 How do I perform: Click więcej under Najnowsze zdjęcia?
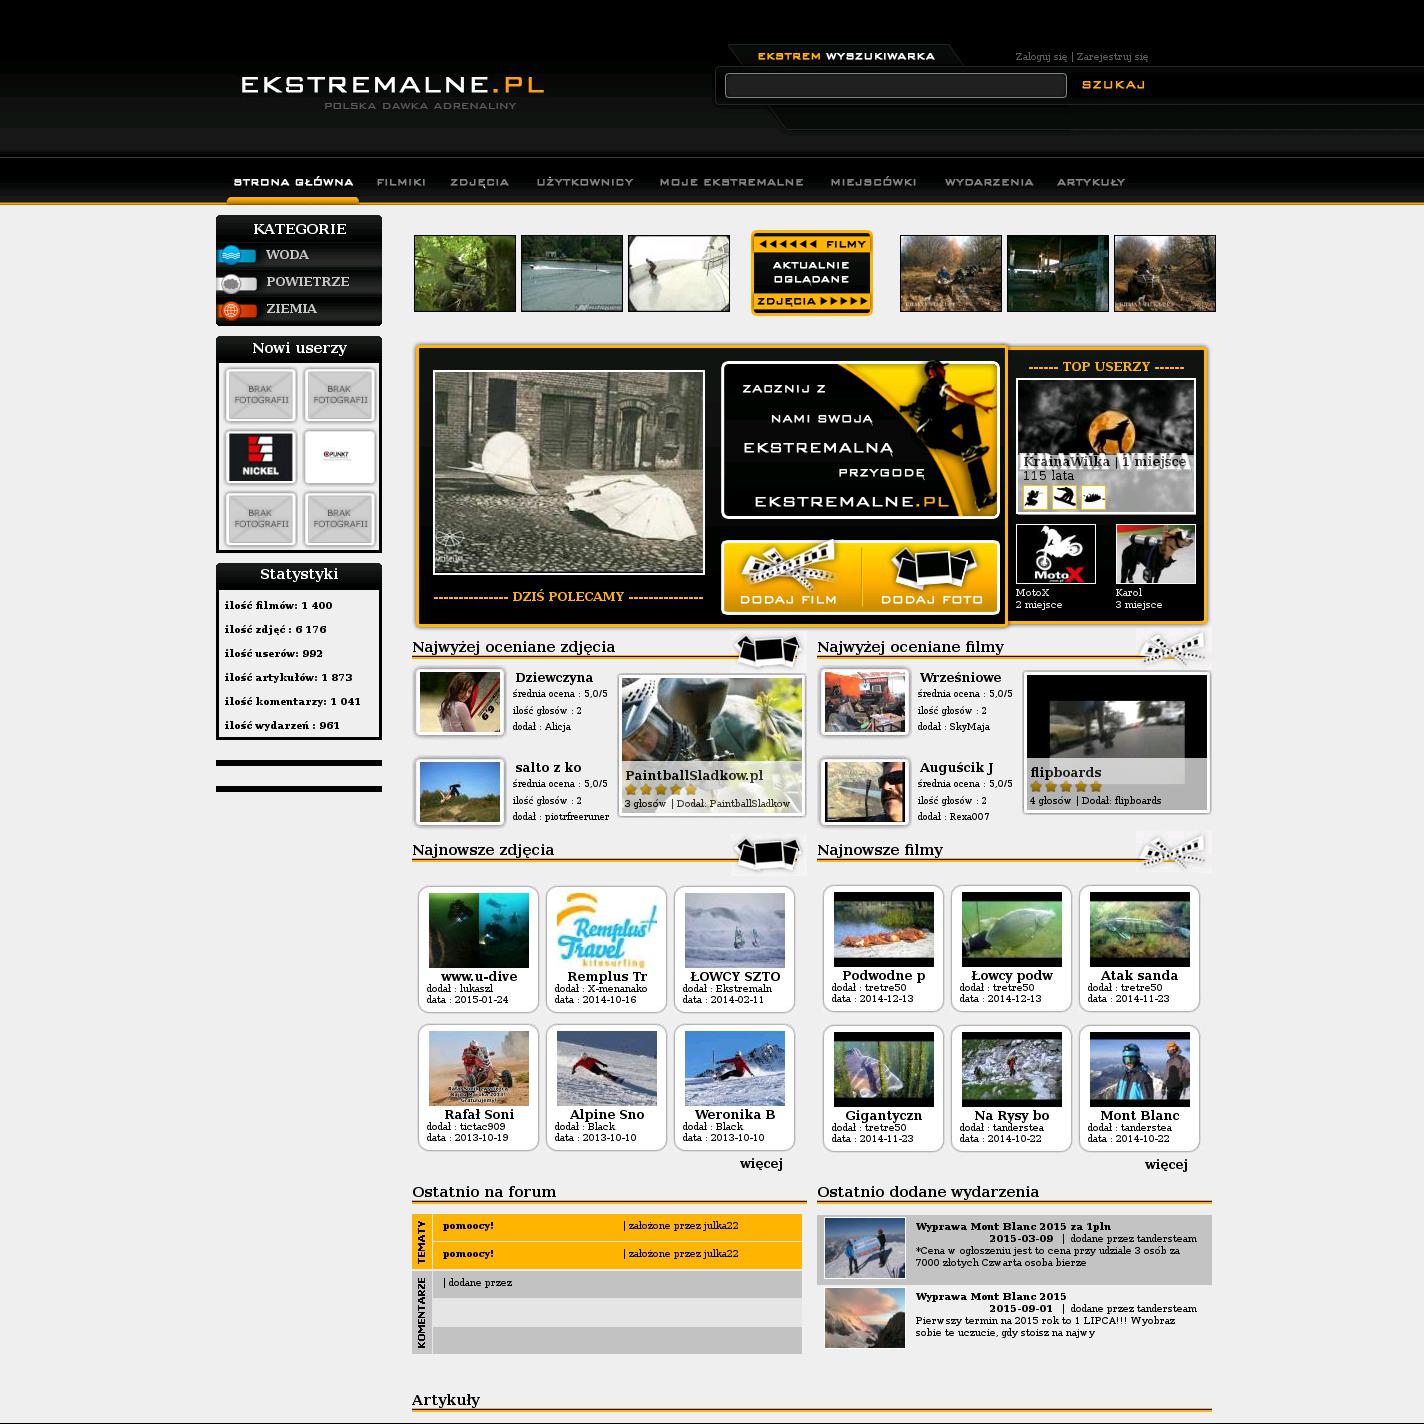point(761,1164)
